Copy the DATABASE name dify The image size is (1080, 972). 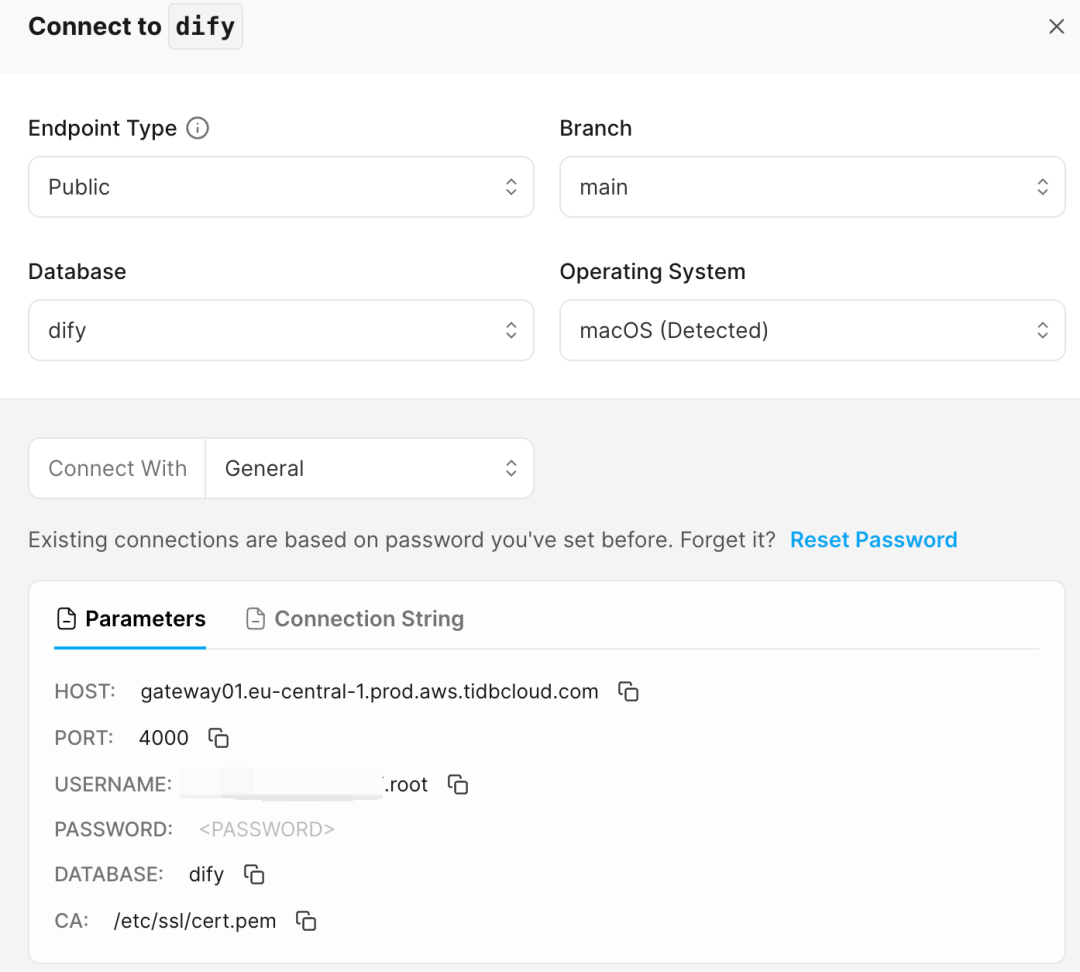[x=253, y=874]
